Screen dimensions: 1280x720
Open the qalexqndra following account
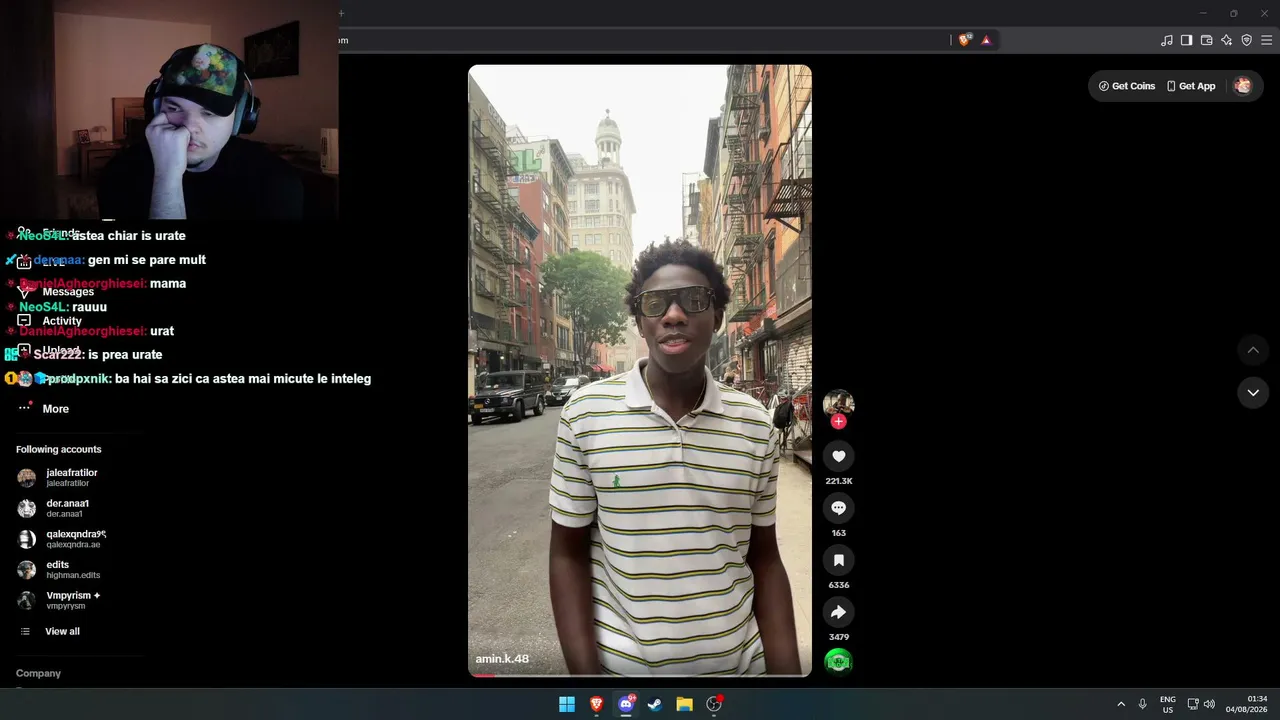pos(60,539)
